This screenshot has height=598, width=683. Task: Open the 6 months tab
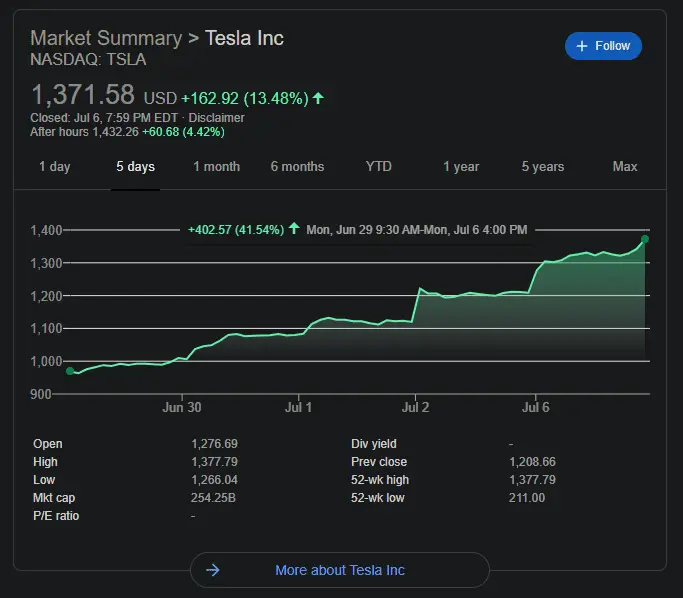(x=297, y=167)
